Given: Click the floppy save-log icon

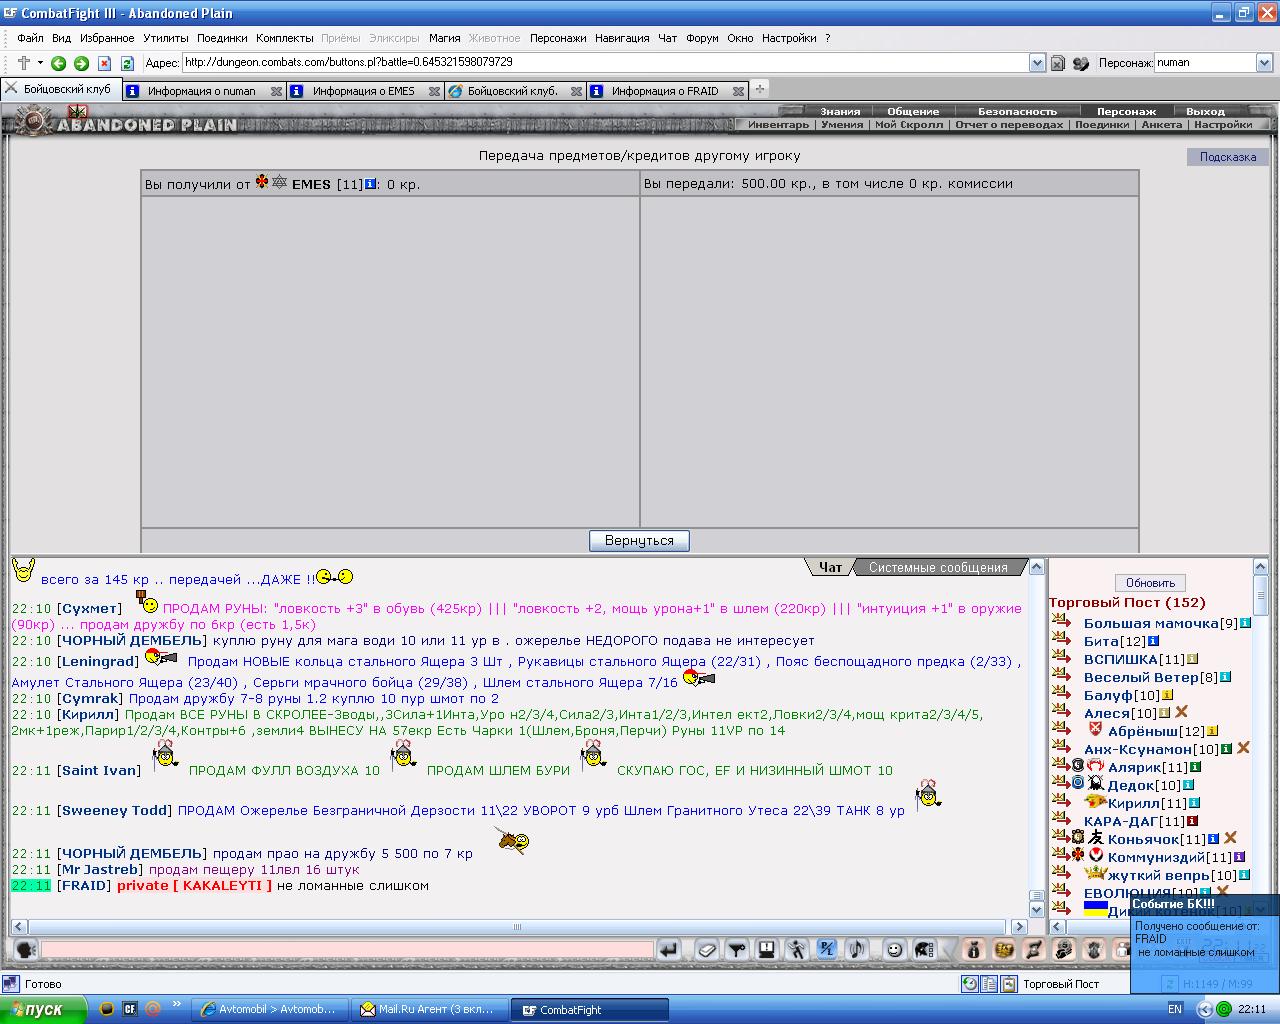Looking at the screenshot, I should point(766,949).
